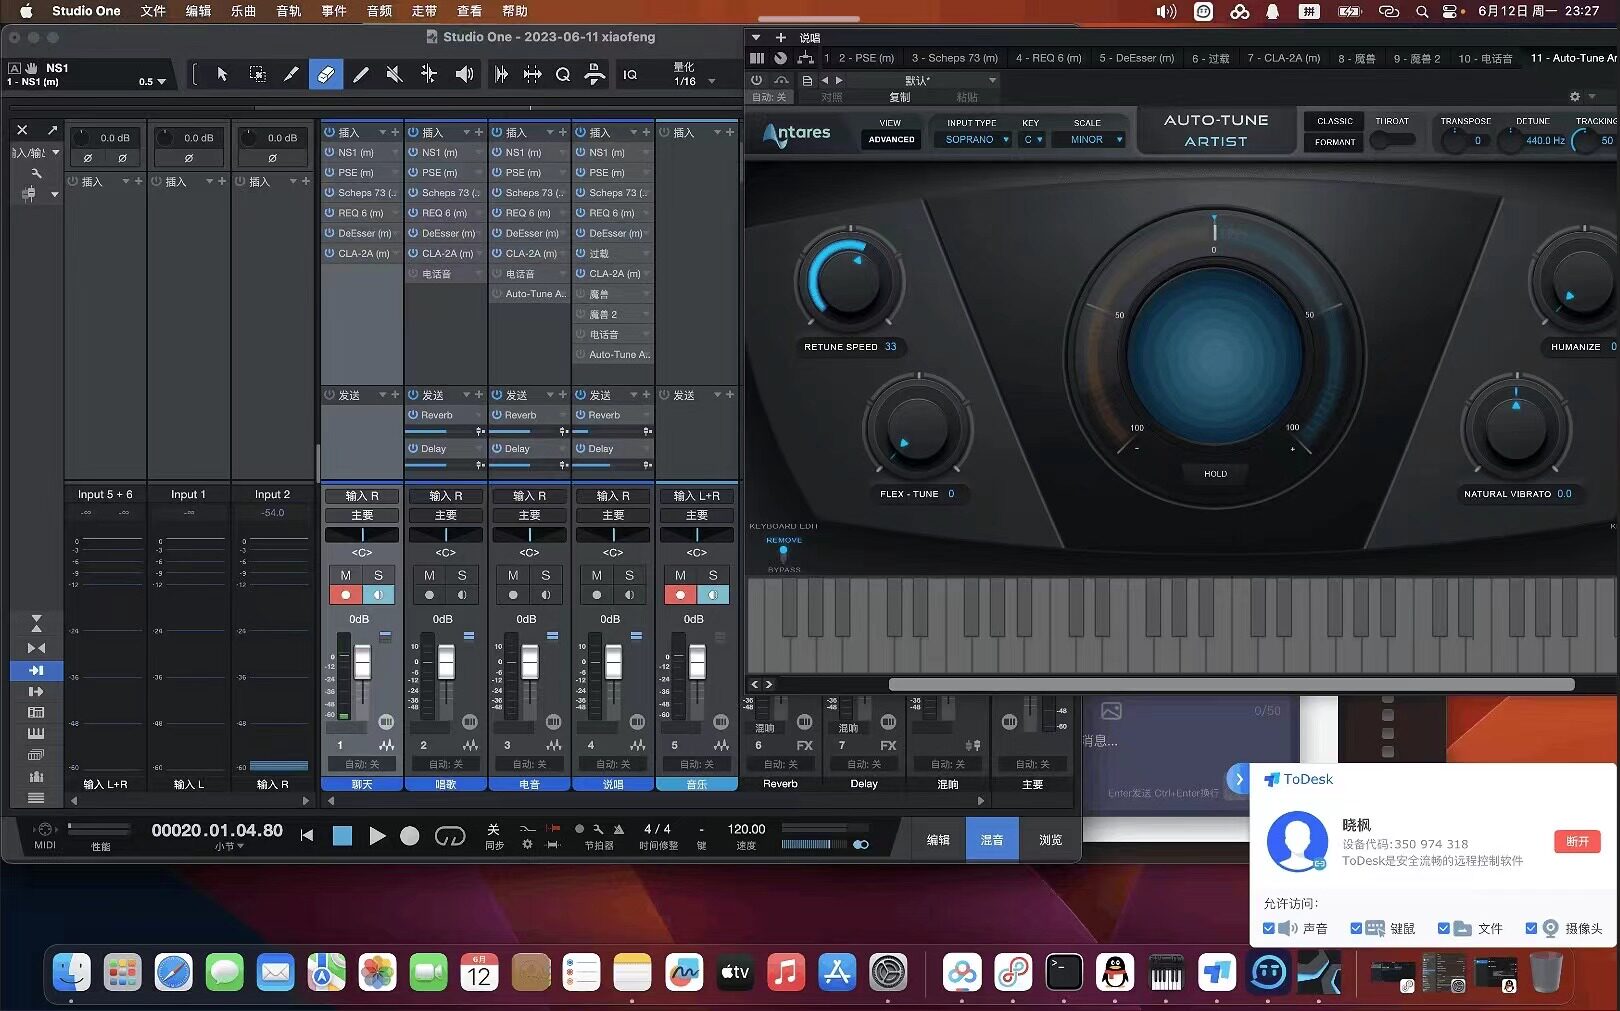
Task: Open insert menu arrow on channel 1
Action: tap(382, 132)
